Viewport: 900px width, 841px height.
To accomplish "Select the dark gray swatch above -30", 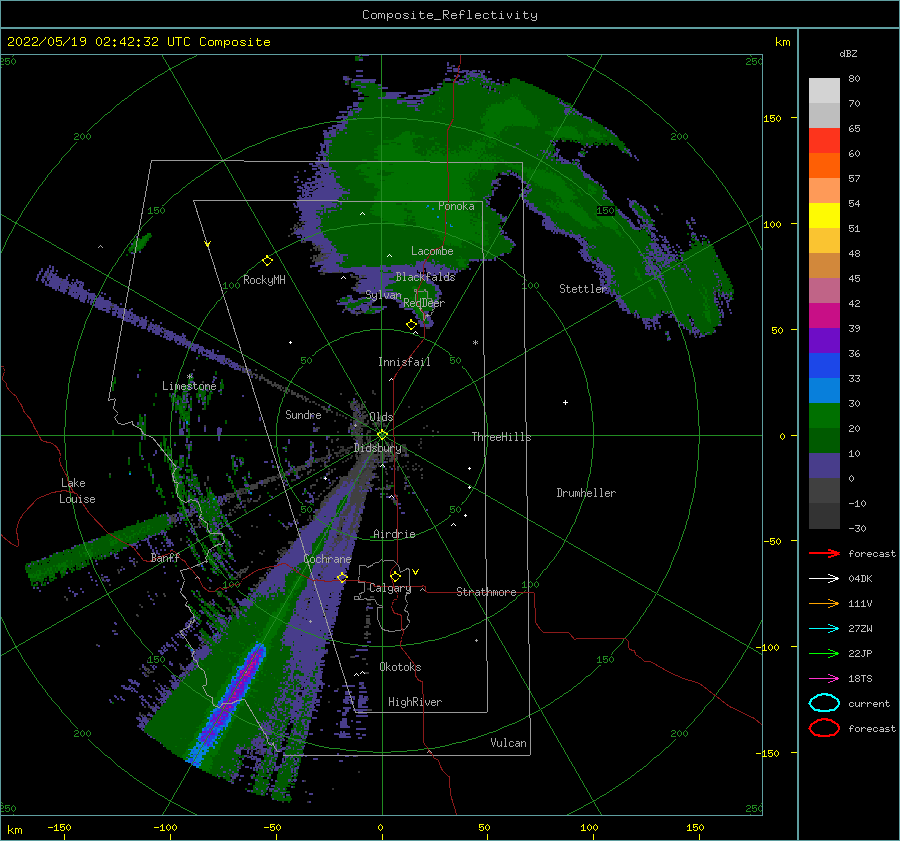I will [824, 516].
